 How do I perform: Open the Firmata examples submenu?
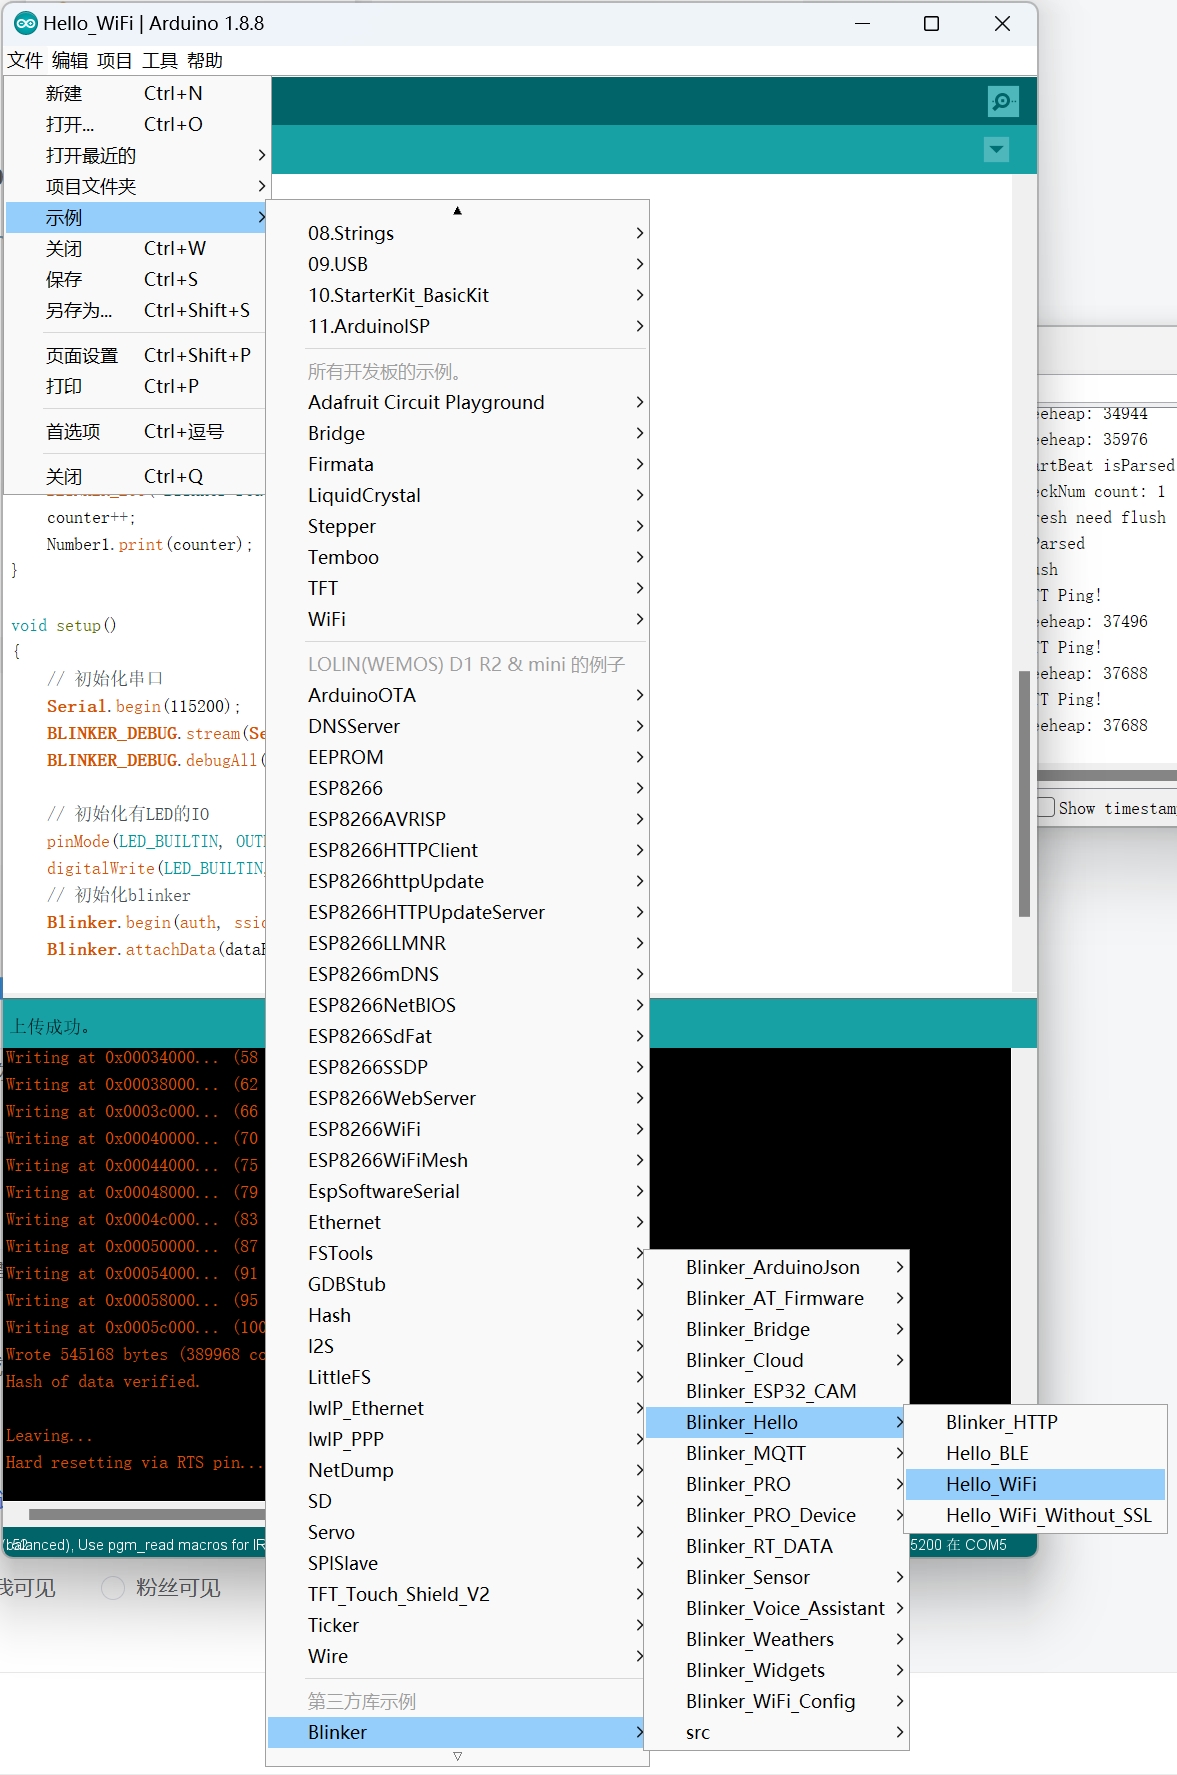pyautogui.click(x=458, y=464)
